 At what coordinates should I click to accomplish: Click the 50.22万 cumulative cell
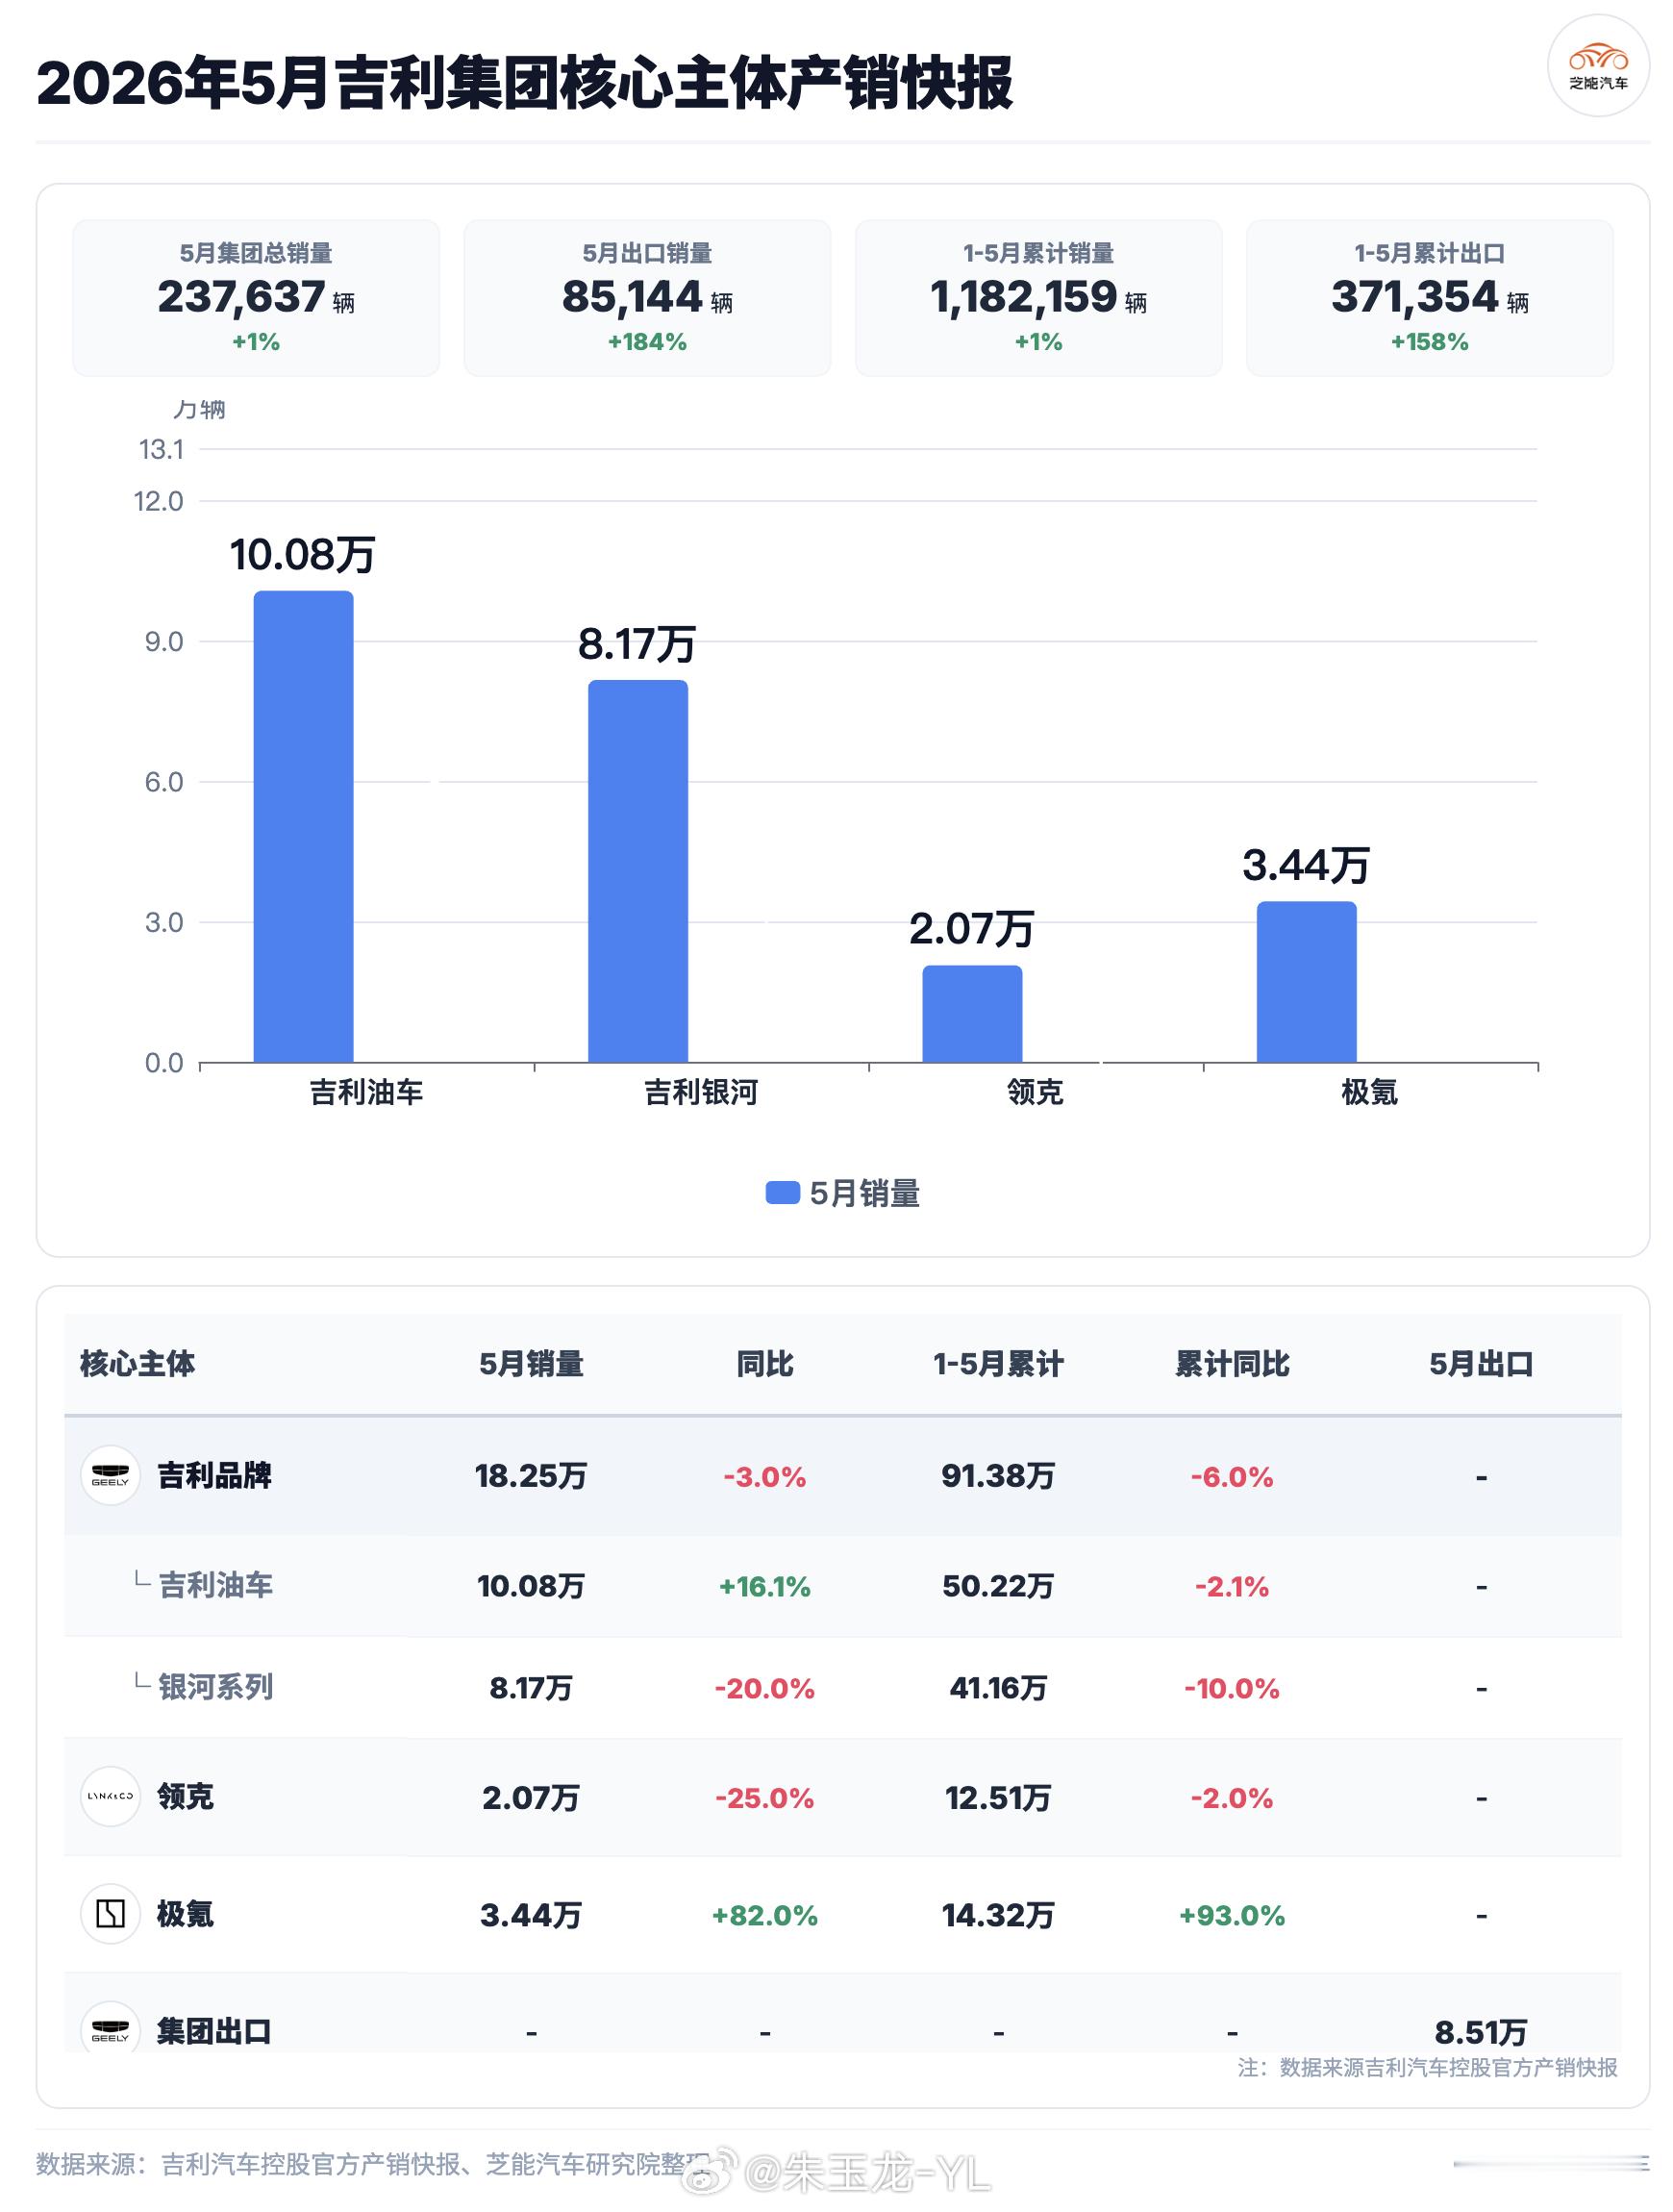998,1585
